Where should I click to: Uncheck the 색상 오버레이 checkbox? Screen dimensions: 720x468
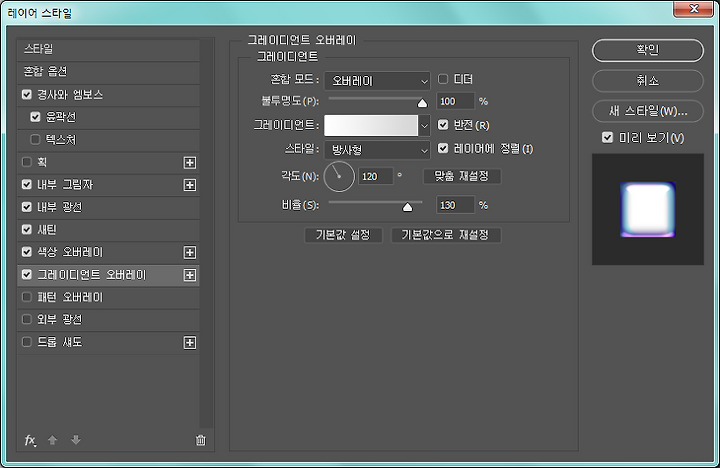coord(27,252)
